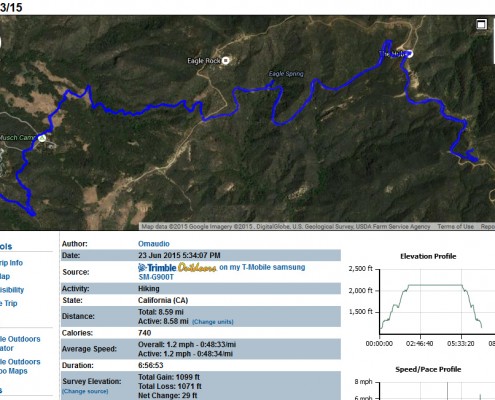Viewport: 495px width, 400px height.
Task: Click Change source under Survey Elevation
Action: (x=85, y=391)
